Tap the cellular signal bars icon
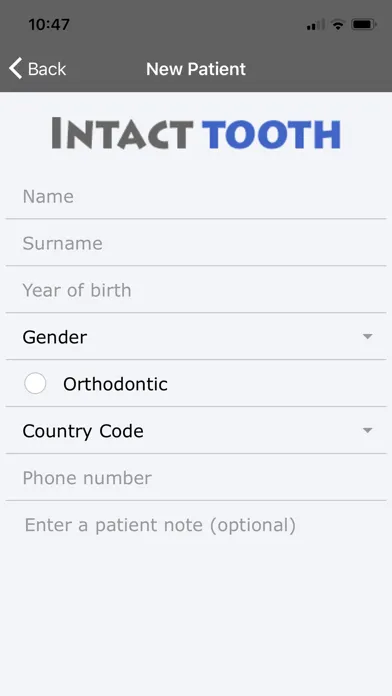The image size is (392, 696). point(316,25)
